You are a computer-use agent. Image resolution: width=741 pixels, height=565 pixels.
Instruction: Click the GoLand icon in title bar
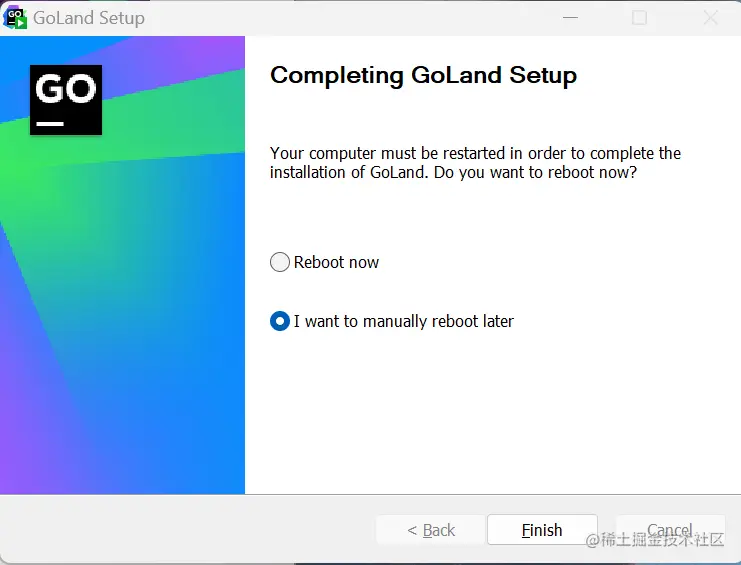(x=16, y=17)
